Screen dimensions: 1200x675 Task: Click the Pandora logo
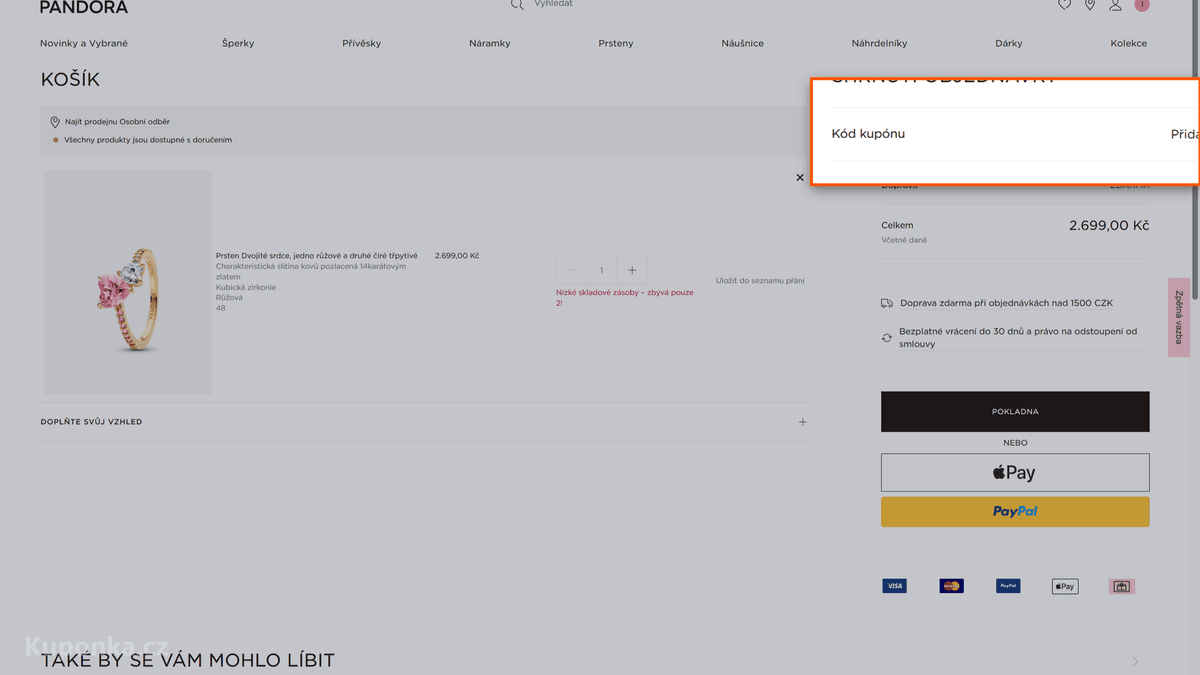[x=84, y=7]
